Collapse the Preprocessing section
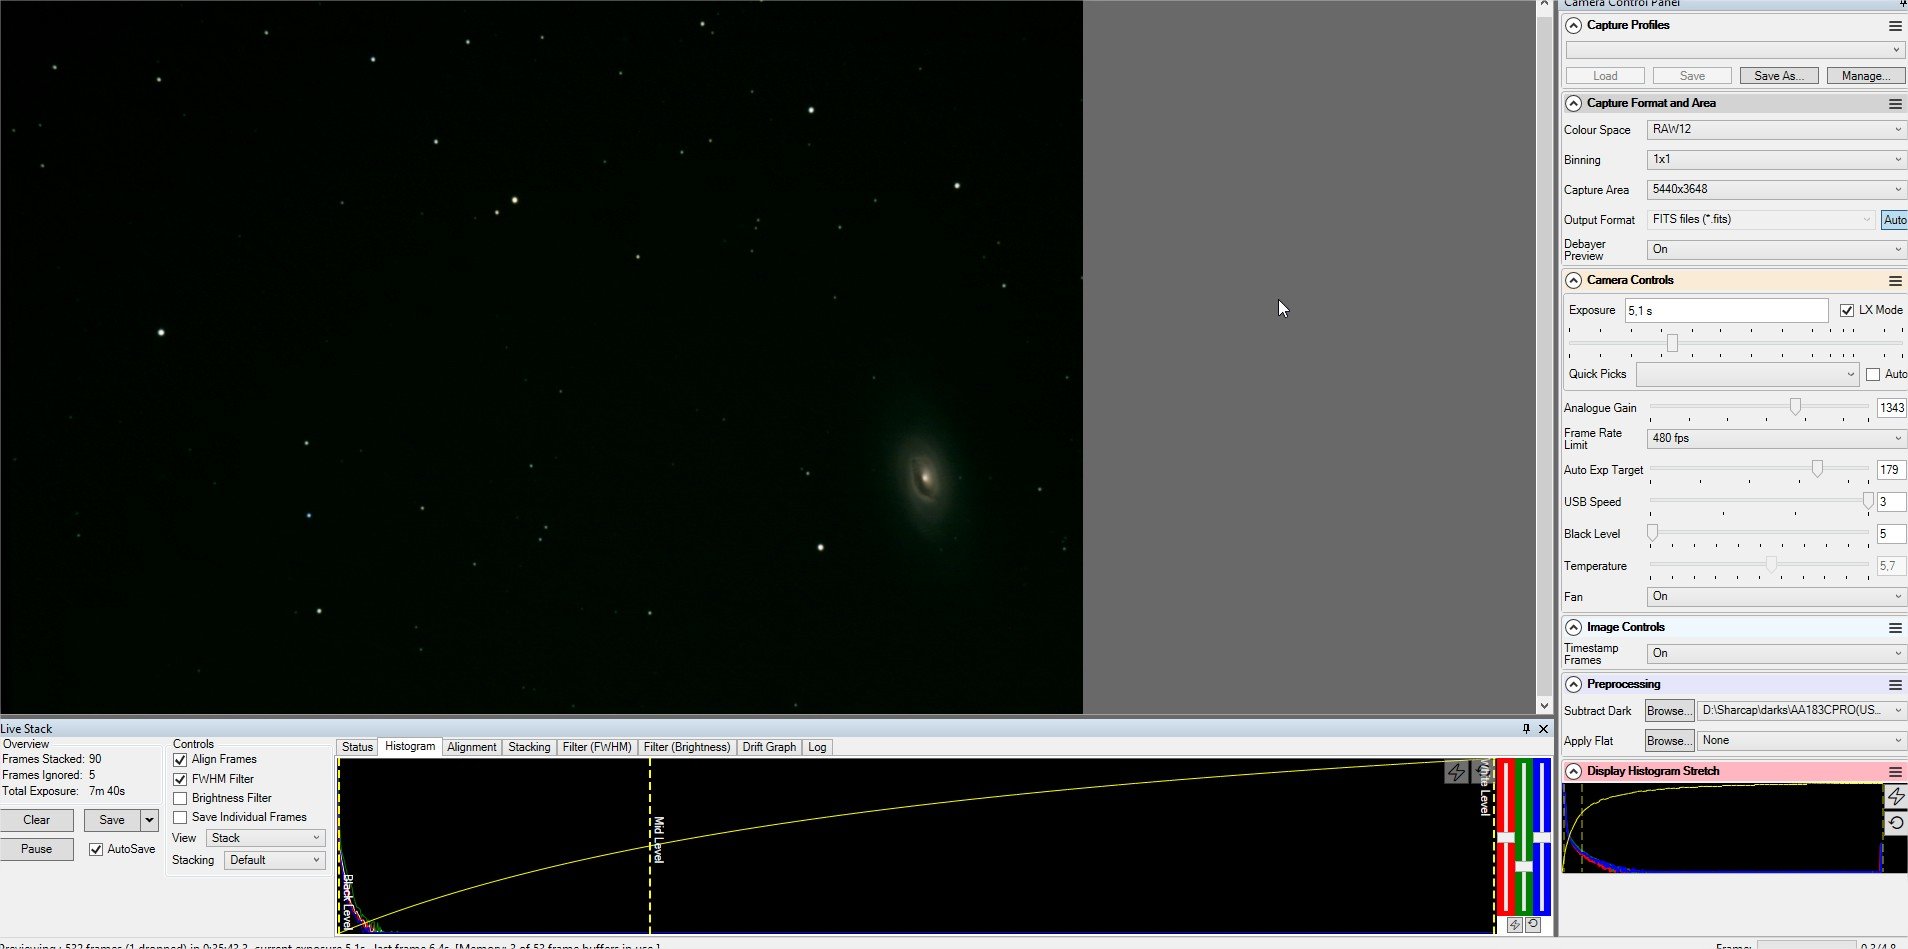Screen dimensions: 1908x949 (1574, 685)
